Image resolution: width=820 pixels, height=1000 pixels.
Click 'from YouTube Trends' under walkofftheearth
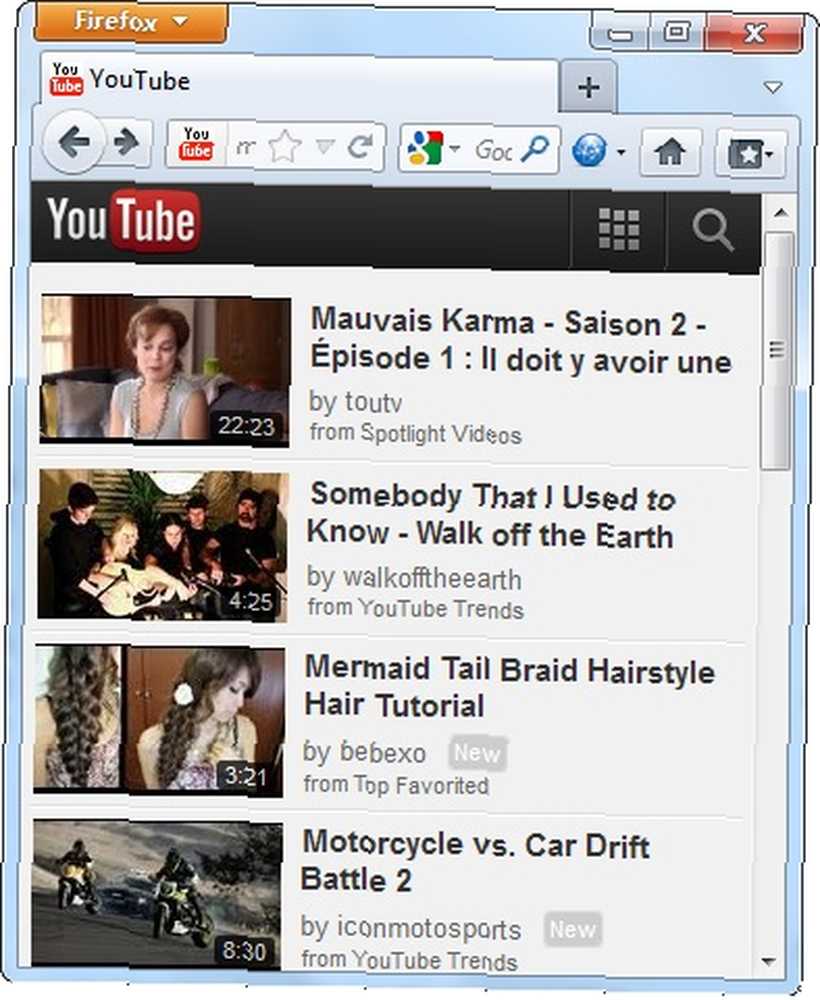416,608
